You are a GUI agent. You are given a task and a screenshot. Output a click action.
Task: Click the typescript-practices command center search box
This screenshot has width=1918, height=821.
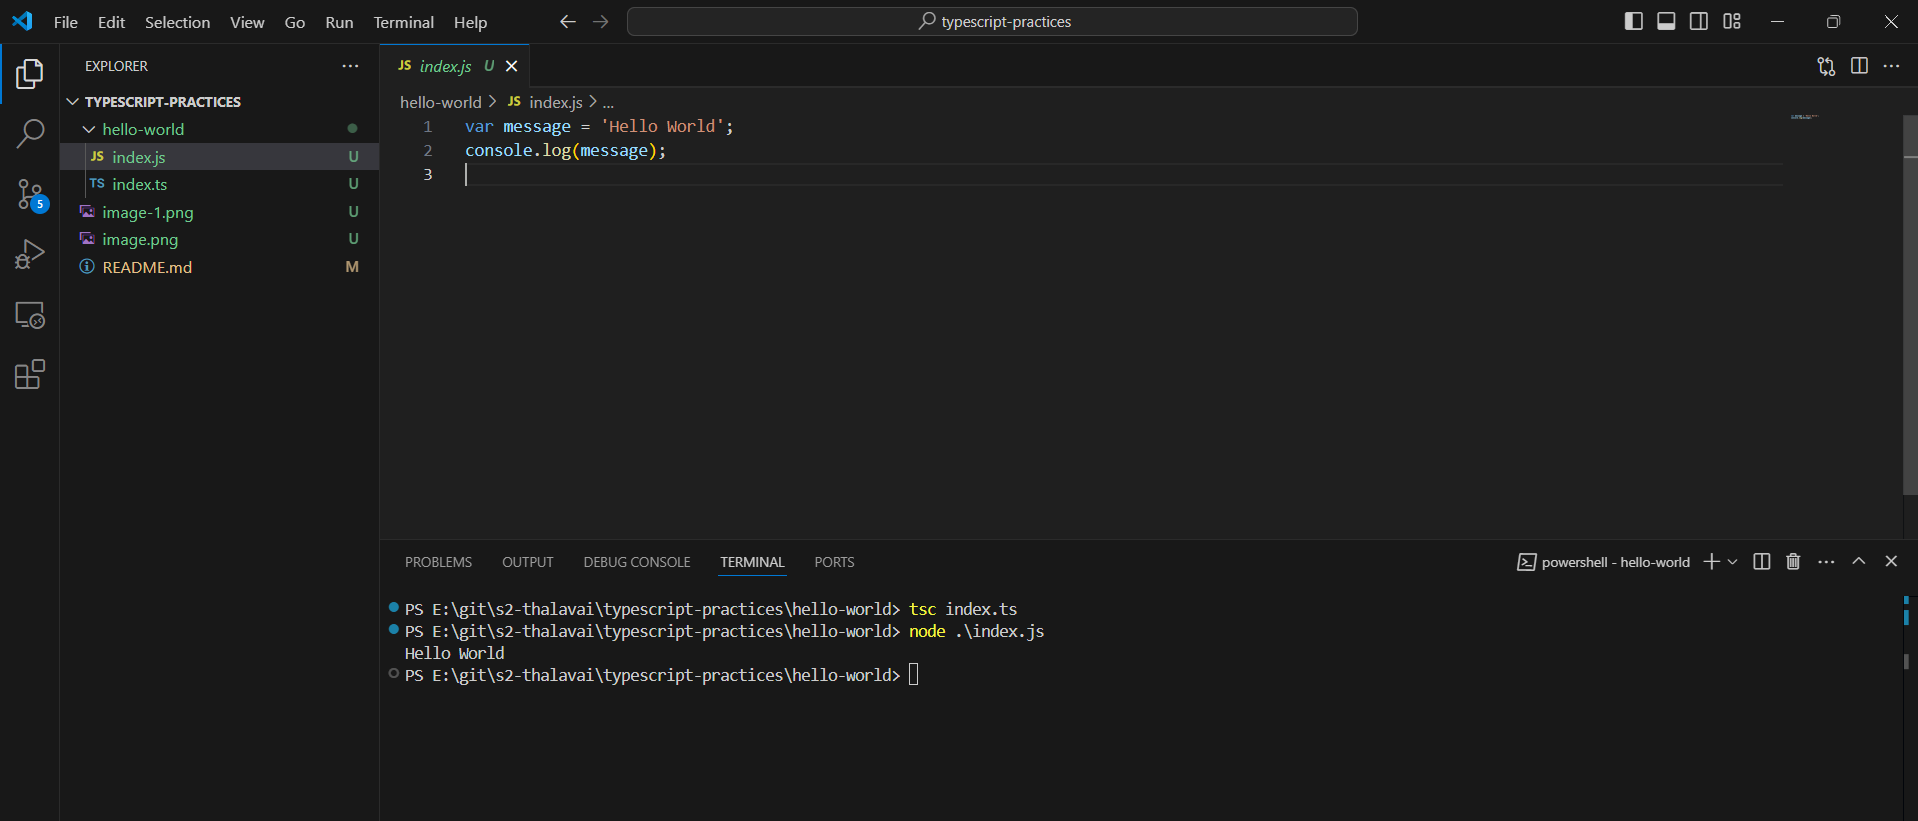[x=992, y=22]
